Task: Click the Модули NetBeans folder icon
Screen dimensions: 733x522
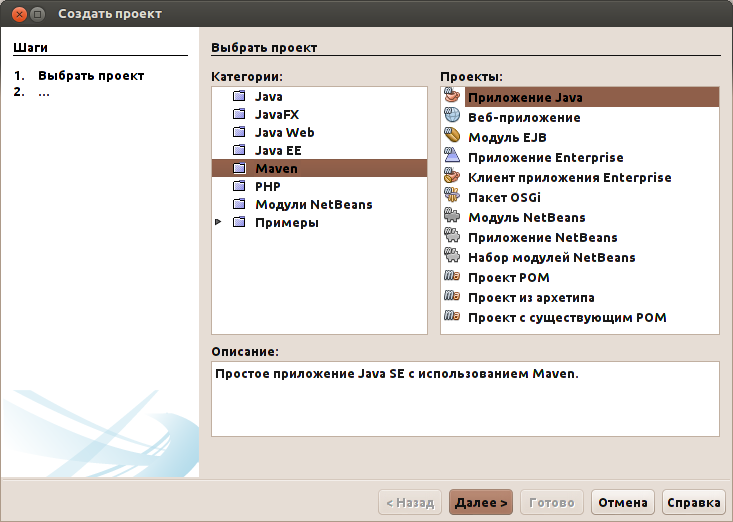Action: (239, 204)
